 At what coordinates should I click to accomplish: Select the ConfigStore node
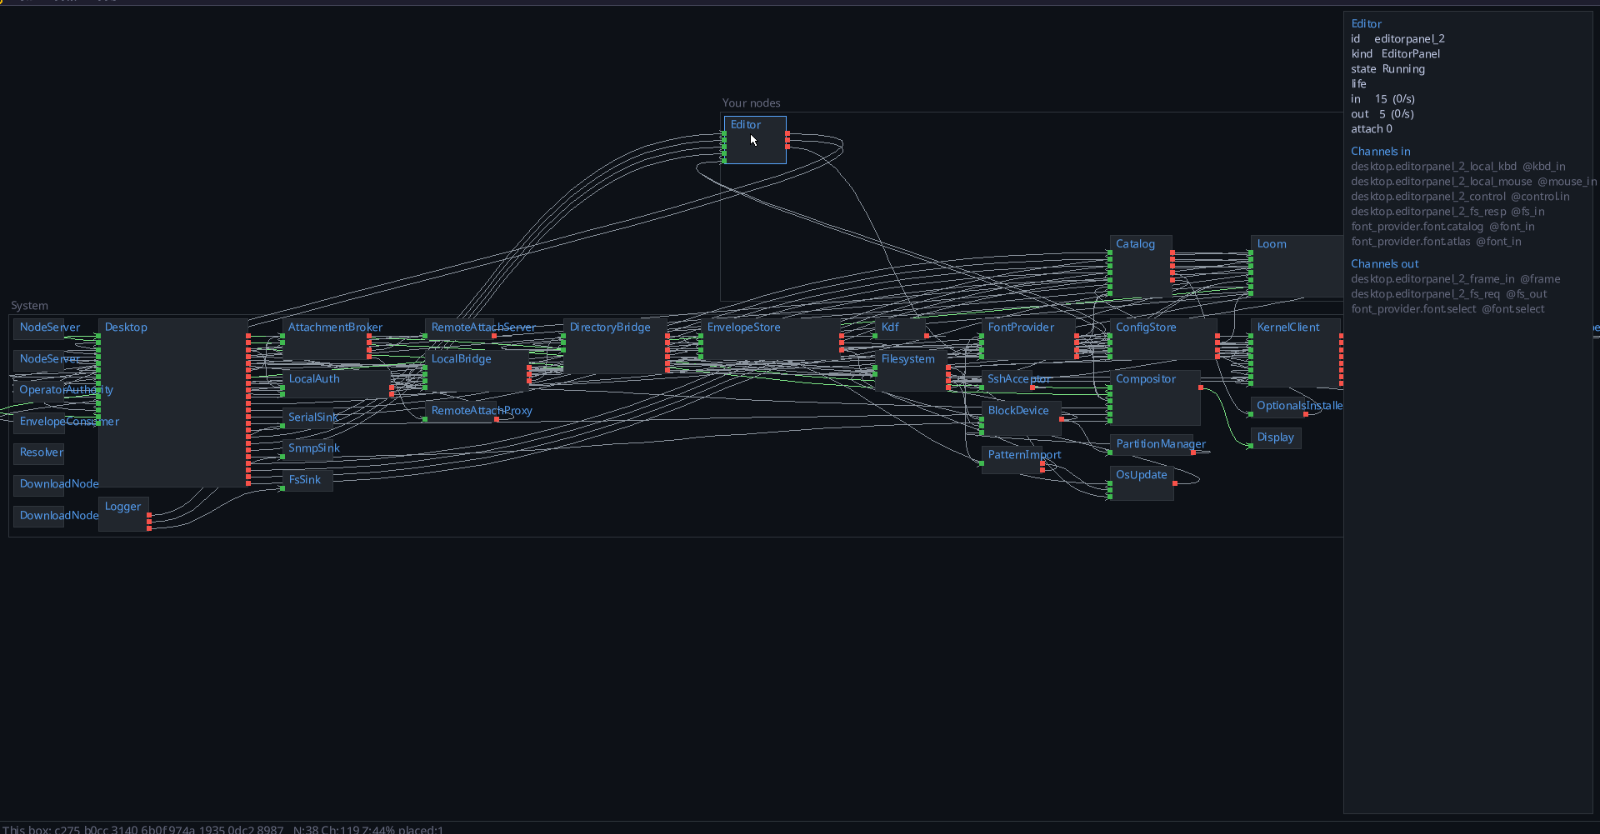click(x=1164, y=340)
